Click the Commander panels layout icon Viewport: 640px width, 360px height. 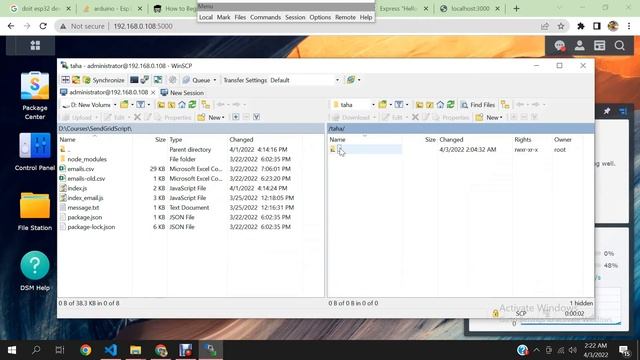pyautogui.click(x=65, y=80)
